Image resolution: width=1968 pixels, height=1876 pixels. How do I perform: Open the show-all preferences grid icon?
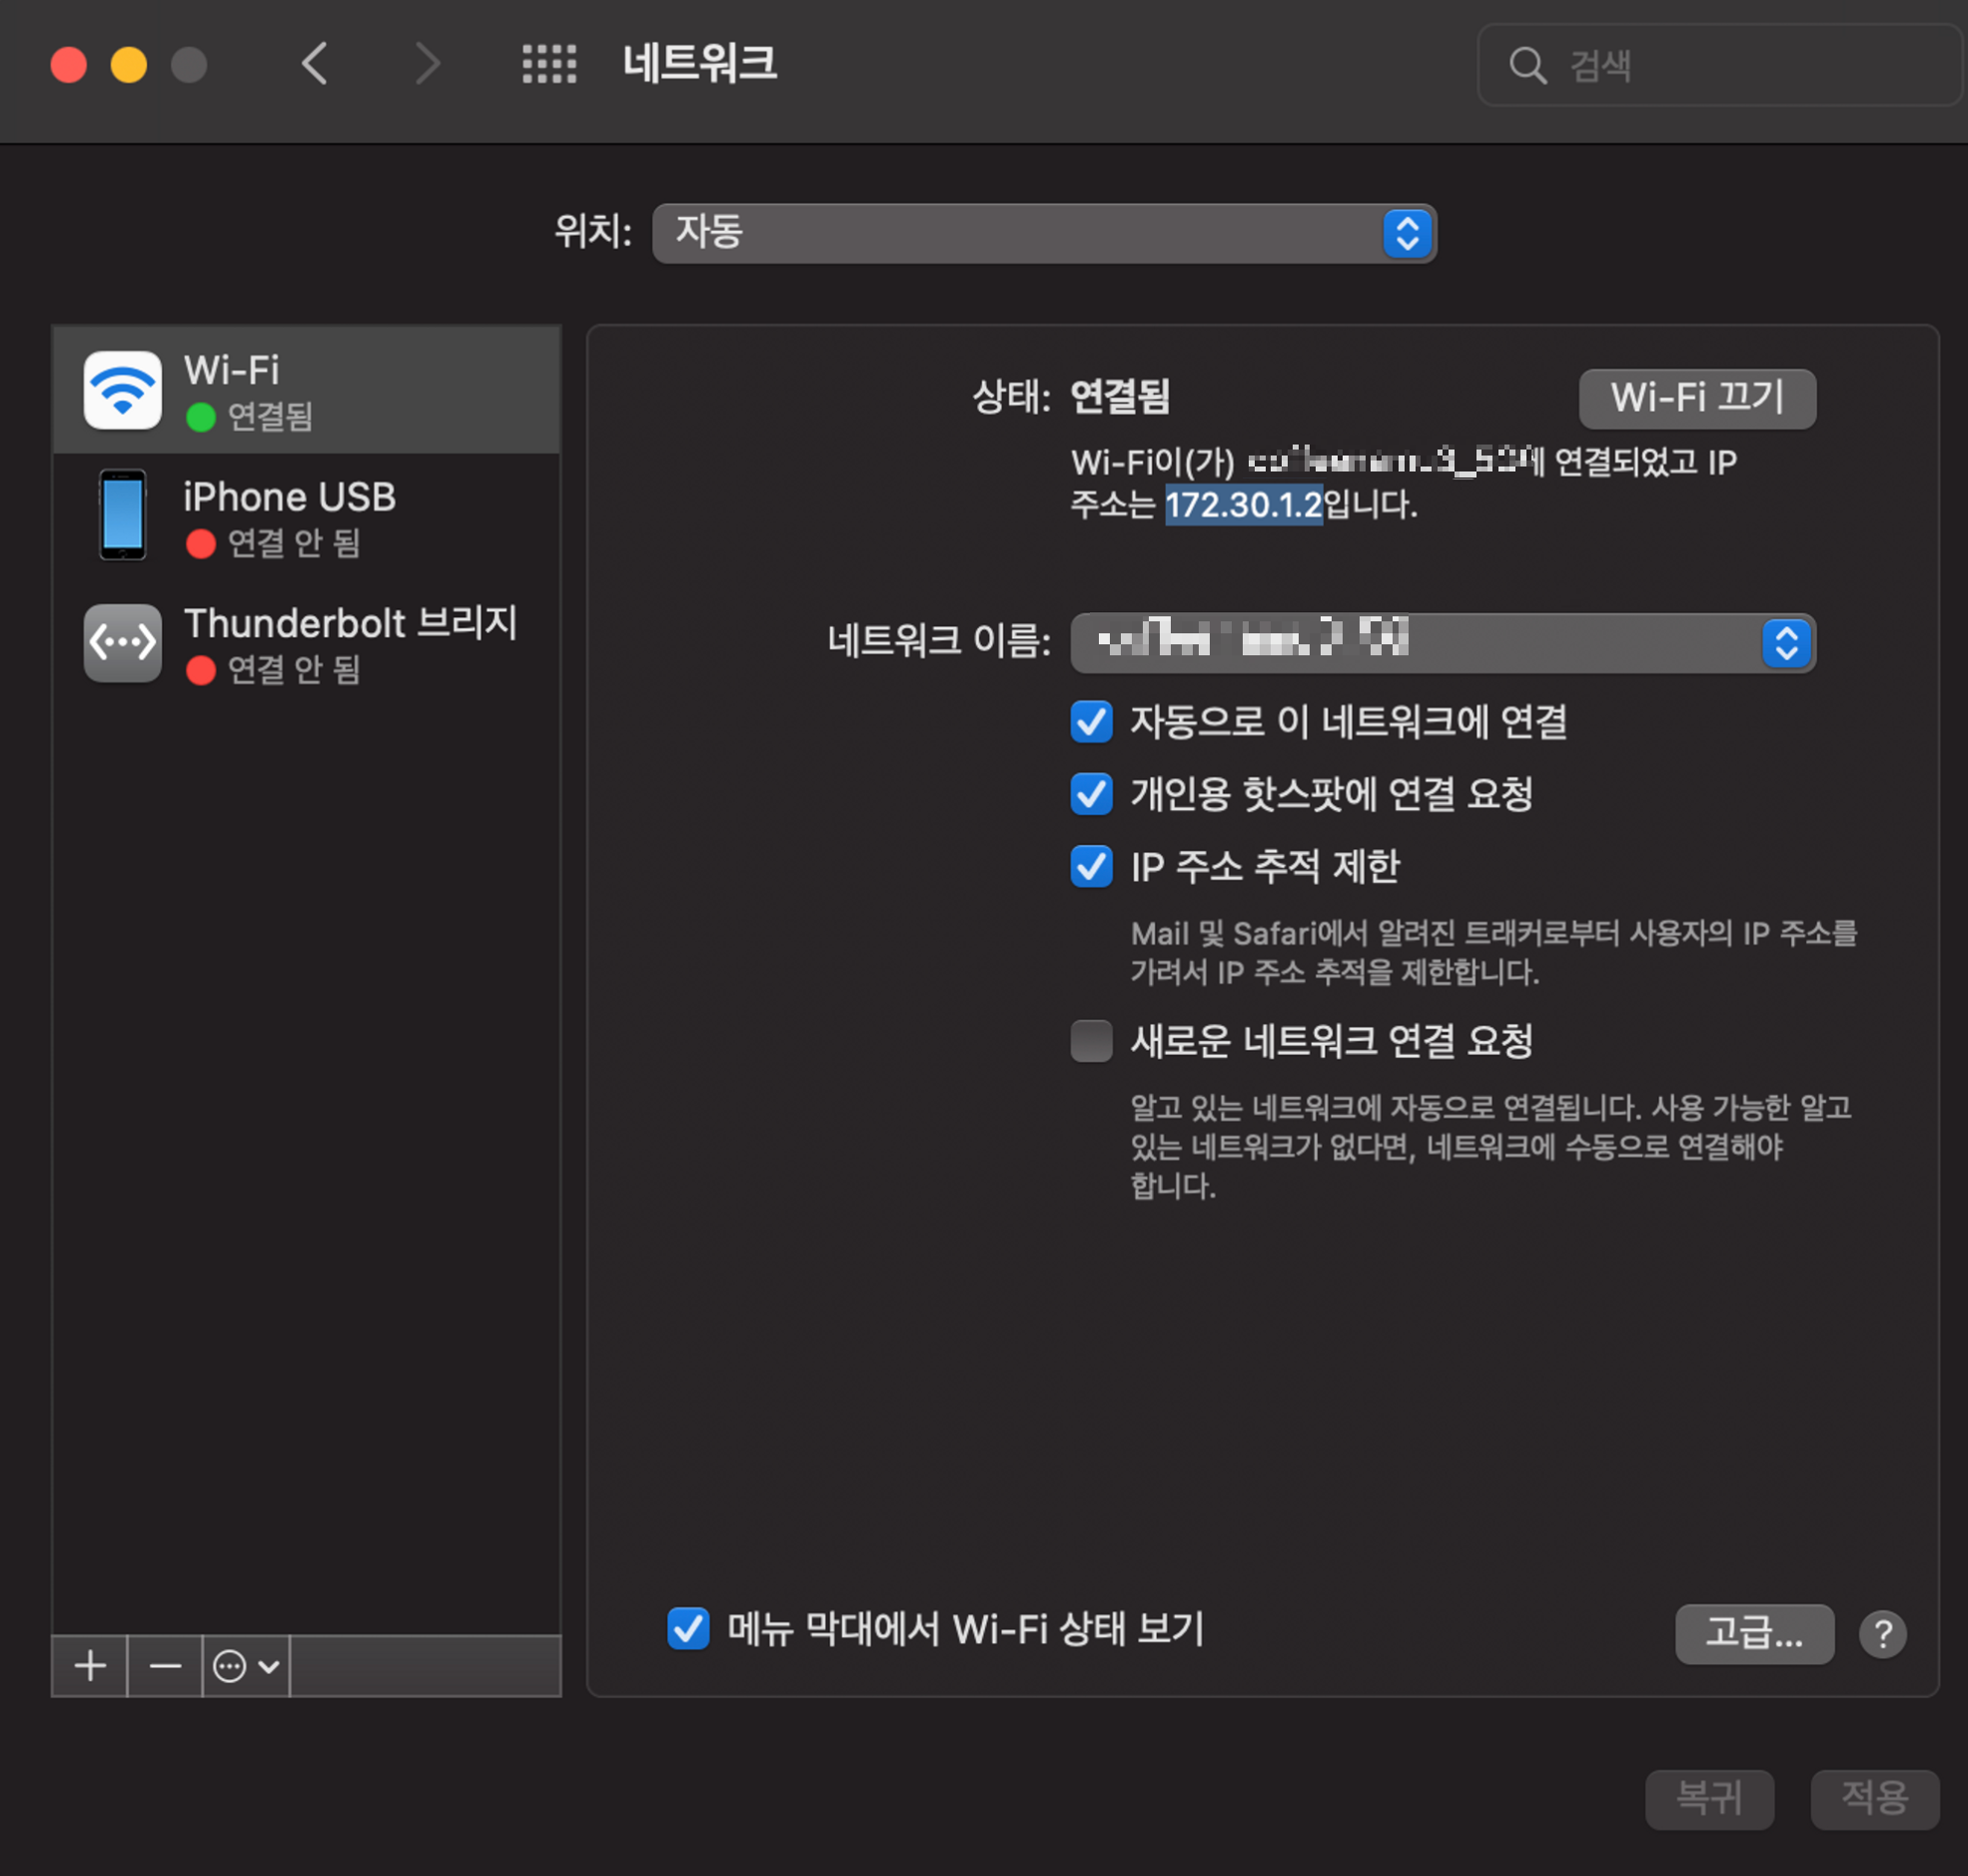[x=549, y=64]
